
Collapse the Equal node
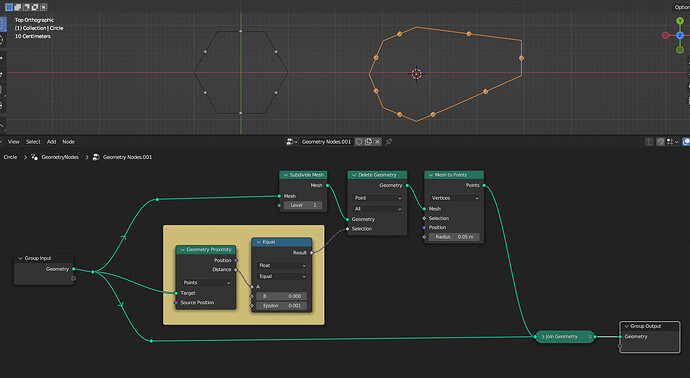(x=258, y=242)
